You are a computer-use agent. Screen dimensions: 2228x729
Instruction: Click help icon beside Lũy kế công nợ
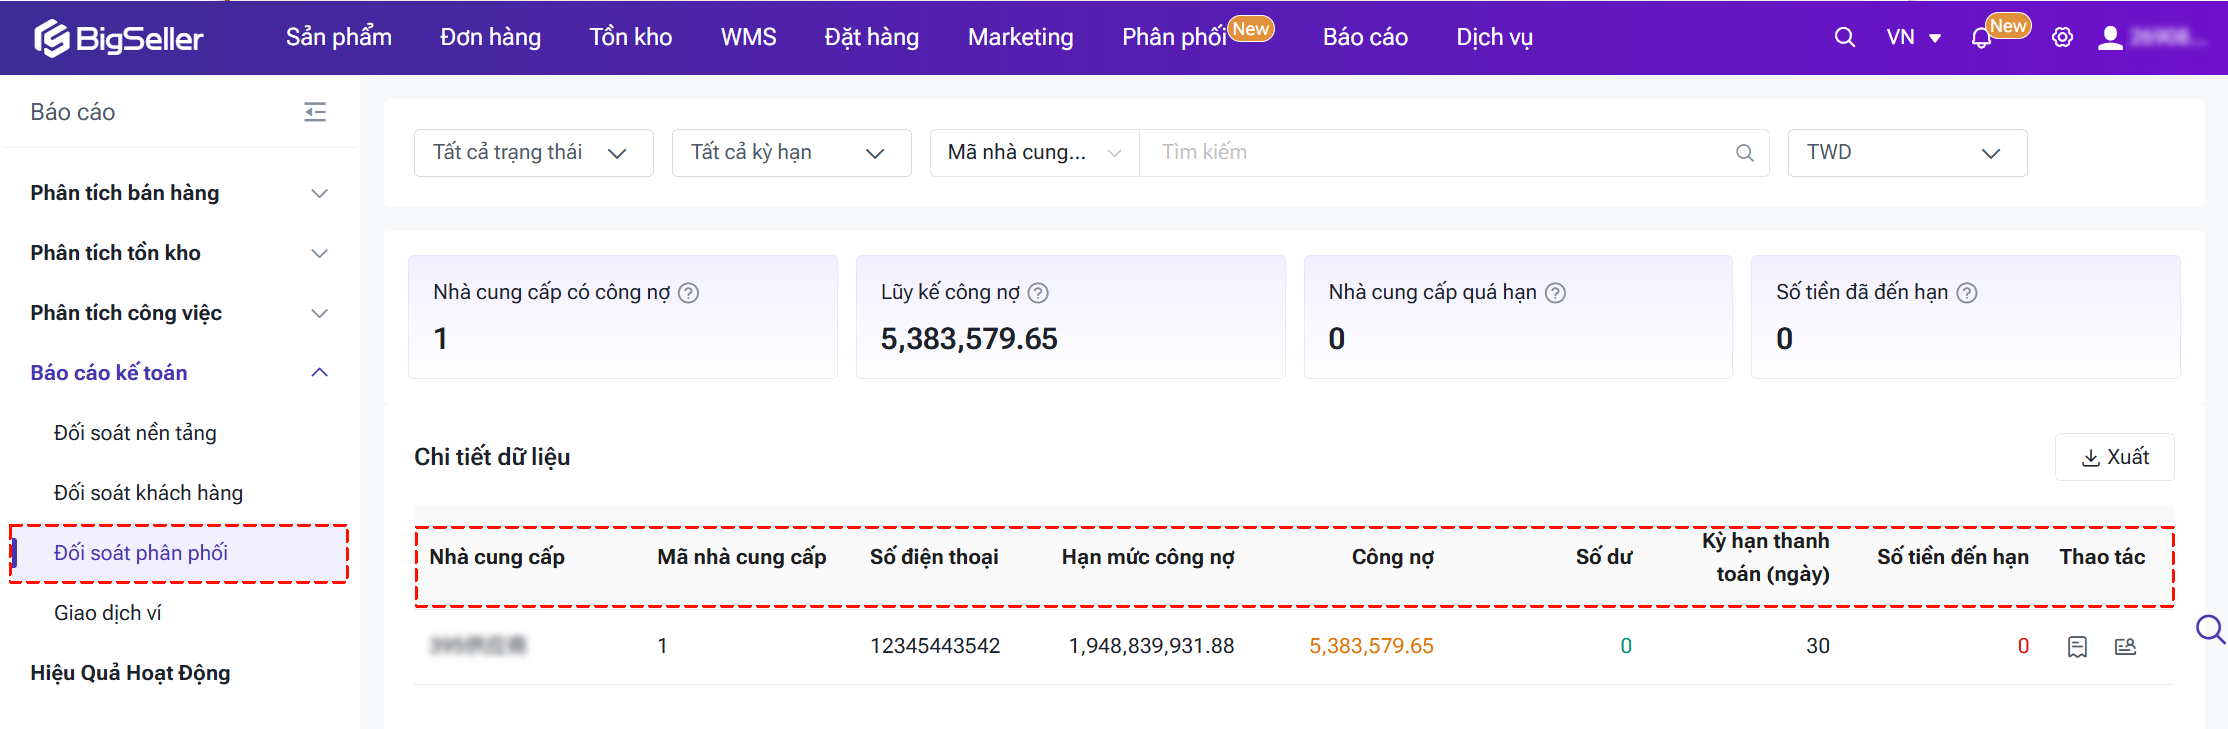pyautogui.click(x=1038, y=293)
